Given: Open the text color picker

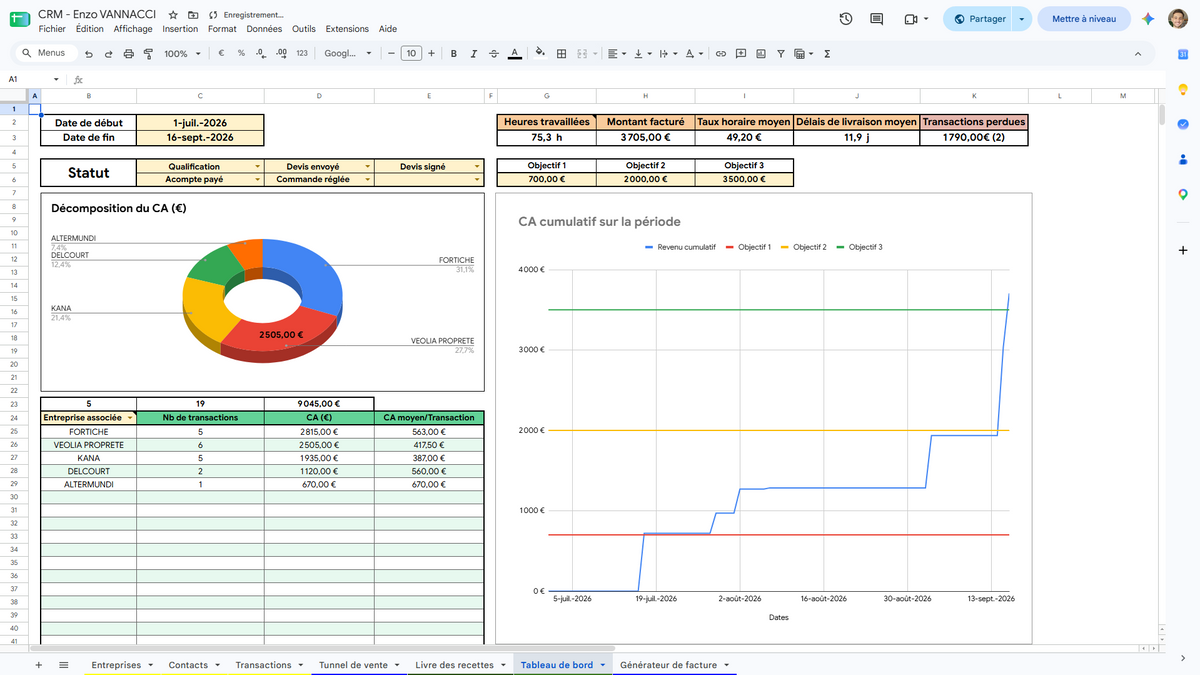Looking at the screenshot, I should (x=514, y=54).
